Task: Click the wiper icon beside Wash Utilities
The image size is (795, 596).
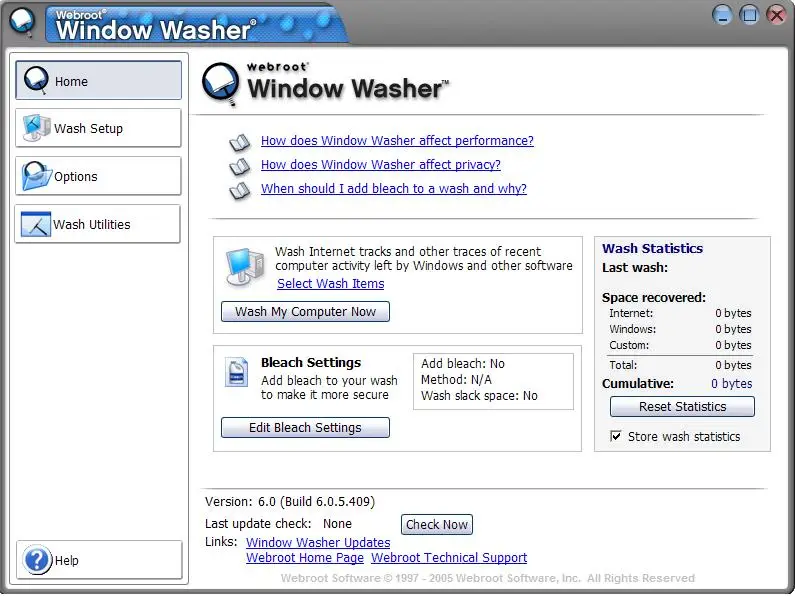Action: pyautogui.click(x=35, y=224)
